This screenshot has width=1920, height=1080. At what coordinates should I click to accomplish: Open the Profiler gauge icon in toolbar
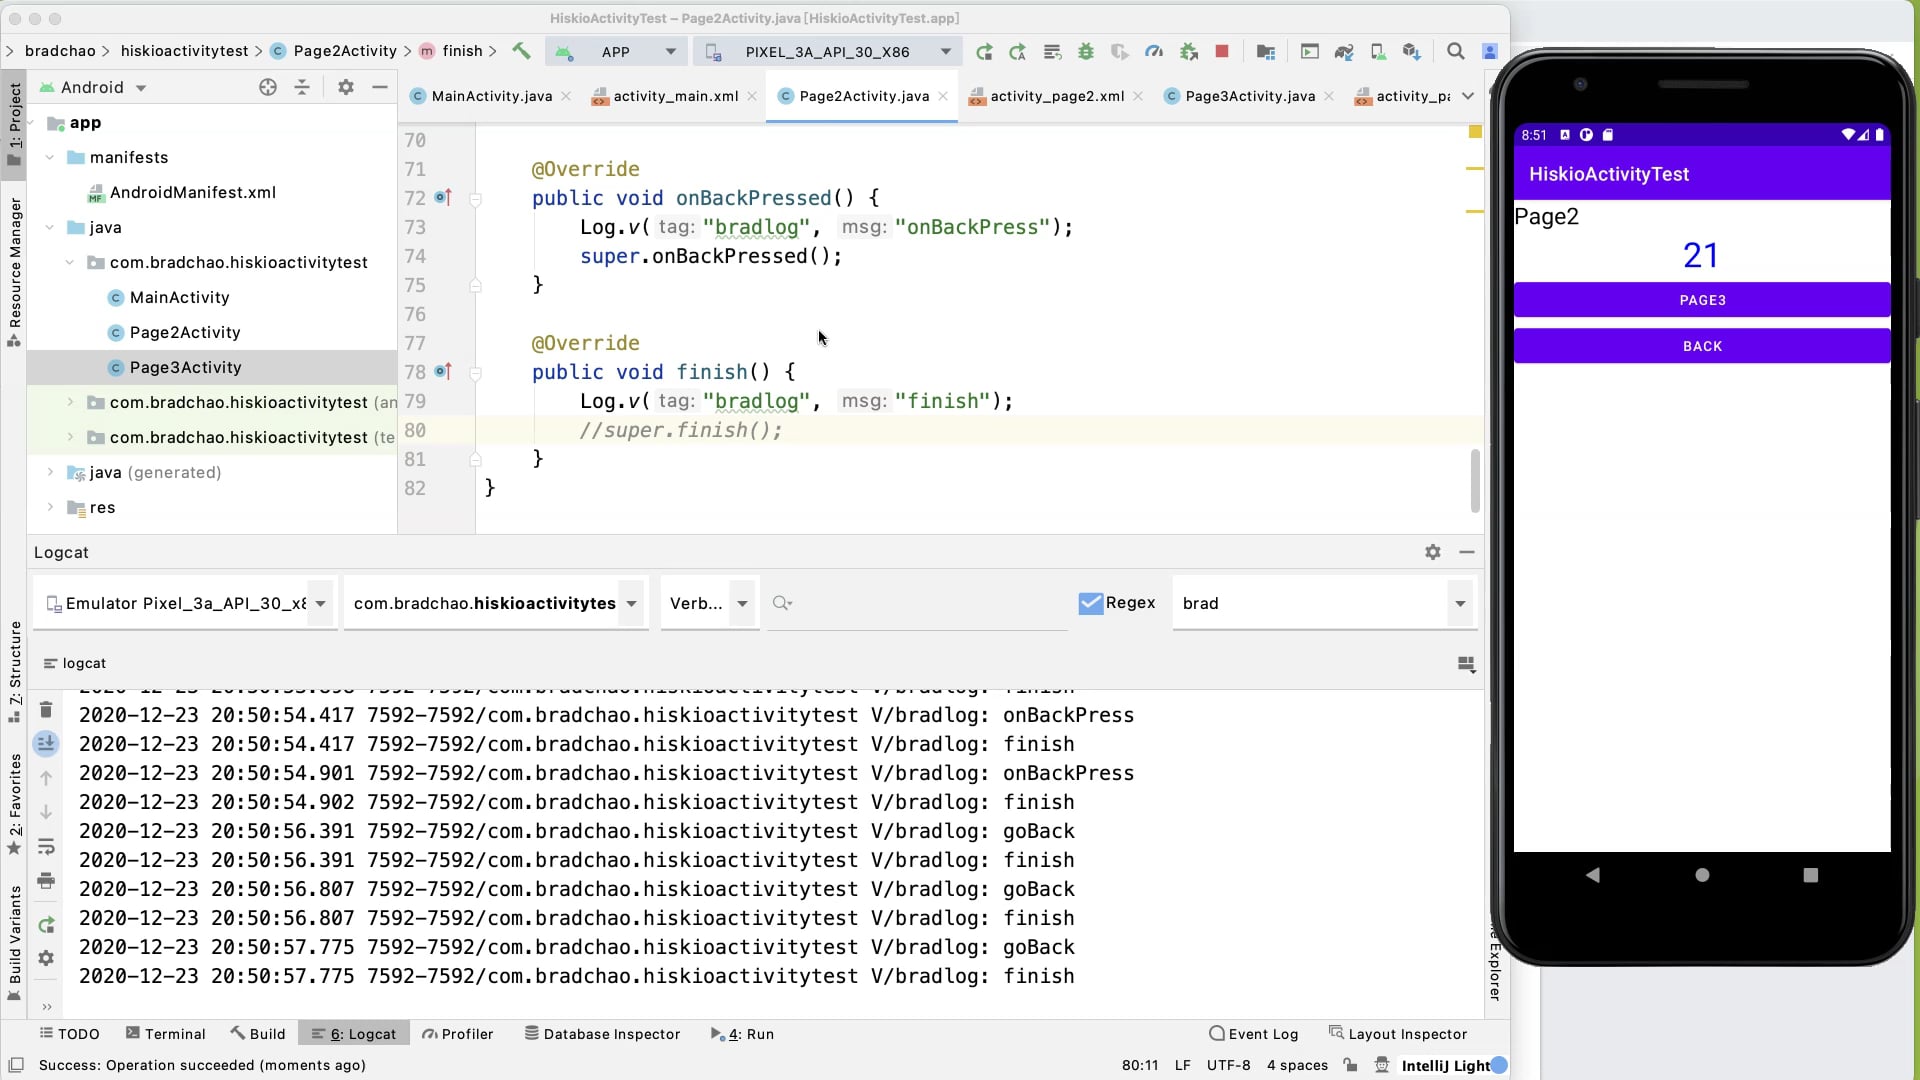click(1154, 51)
